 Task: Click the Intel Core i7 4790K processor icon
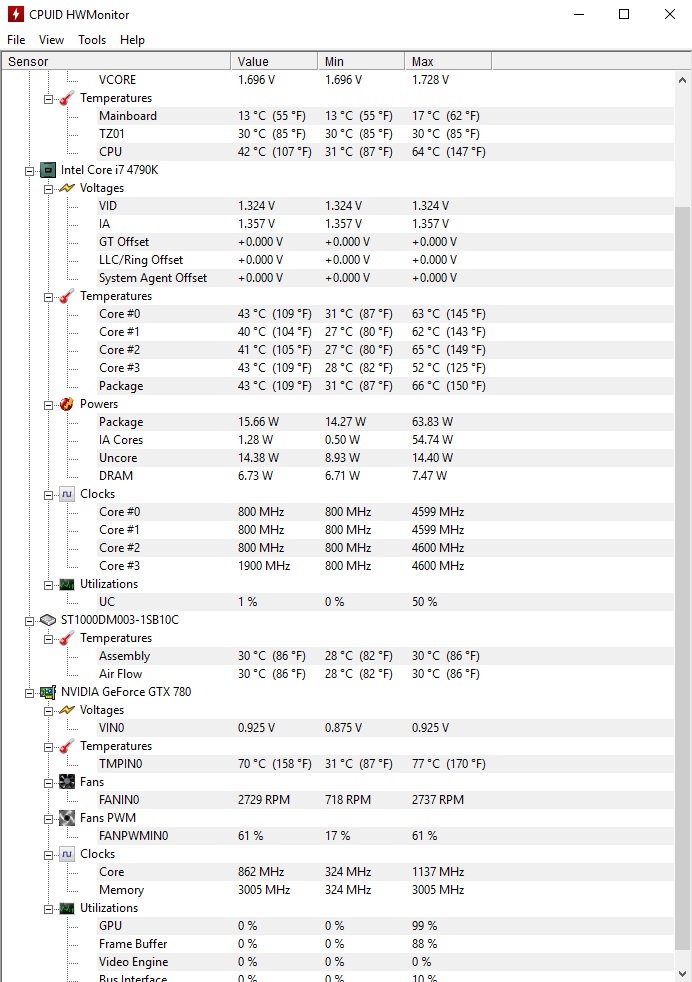pos(47,170)
